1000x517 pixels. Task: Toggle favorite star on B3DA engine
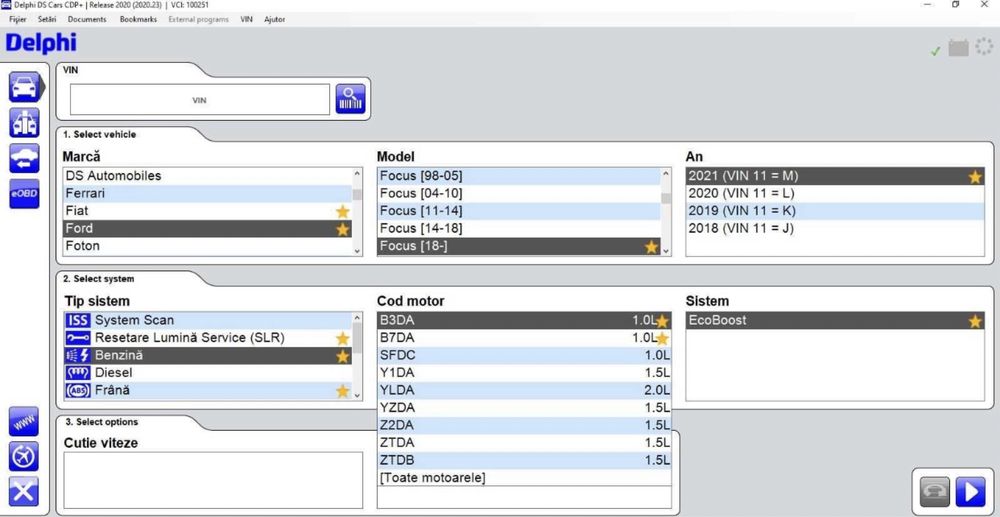tap(662, 321)
